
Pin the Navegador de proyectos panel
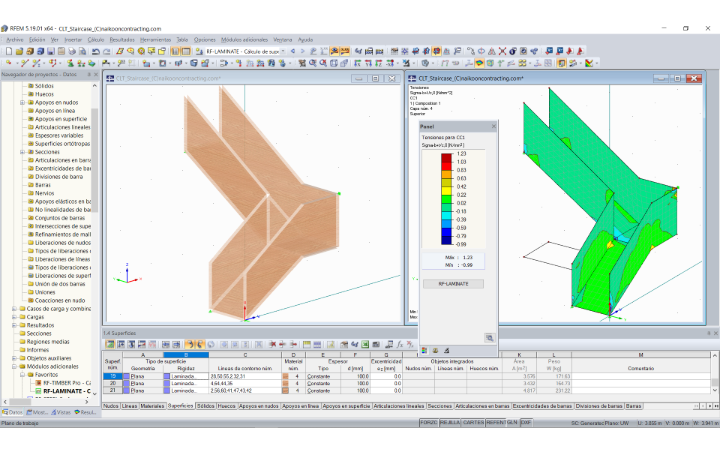pyautogui.click(x=89, y=74)
